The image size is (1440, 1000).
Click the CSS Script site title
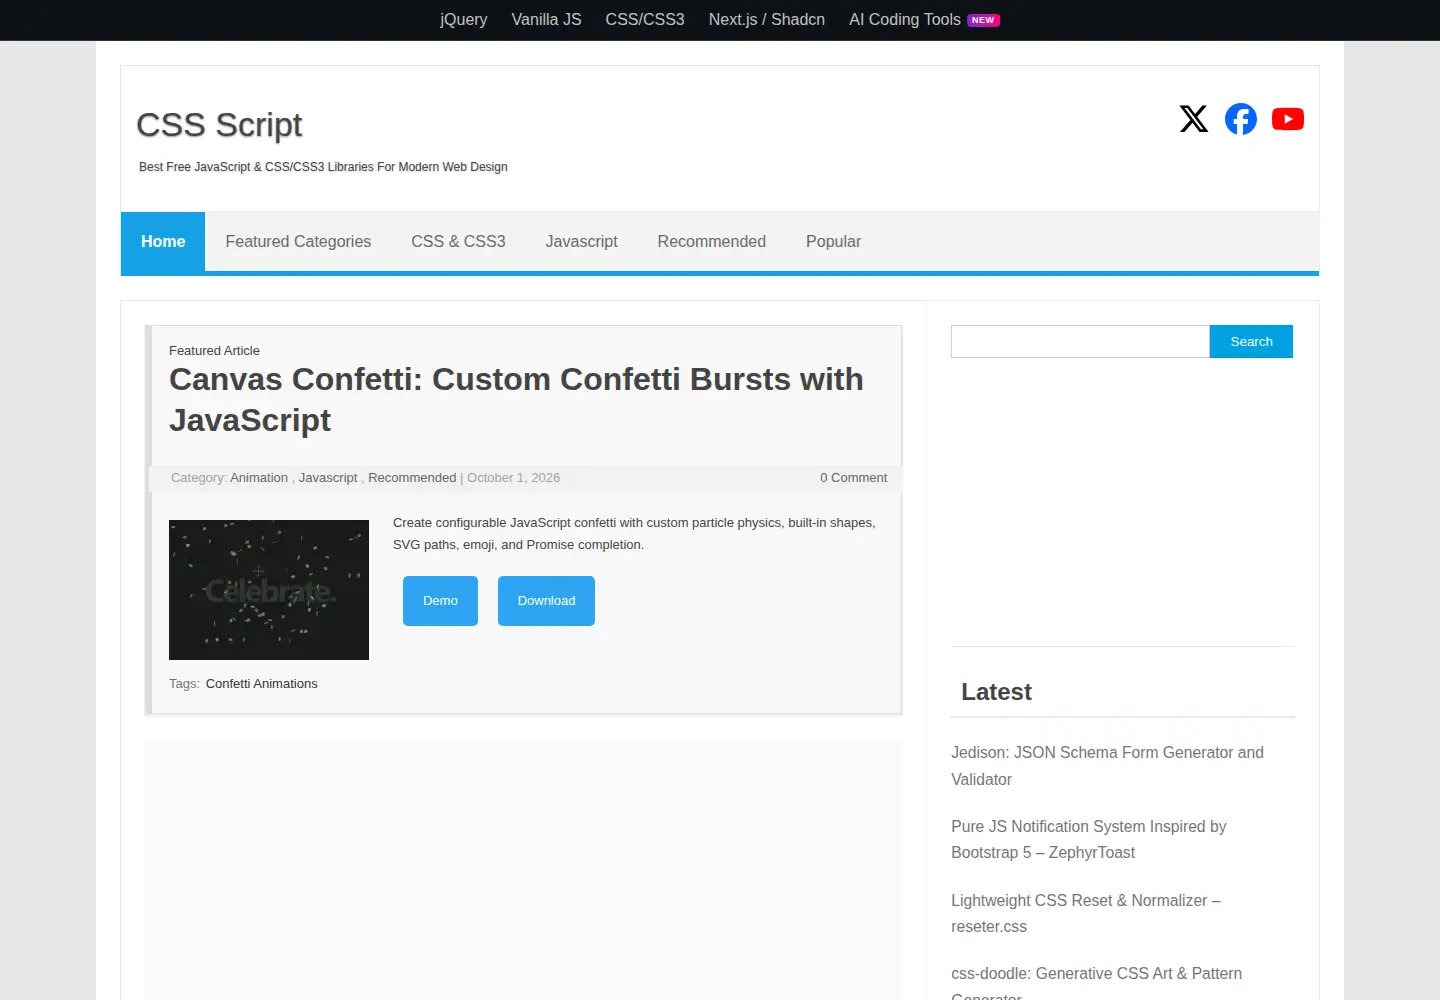219,125
